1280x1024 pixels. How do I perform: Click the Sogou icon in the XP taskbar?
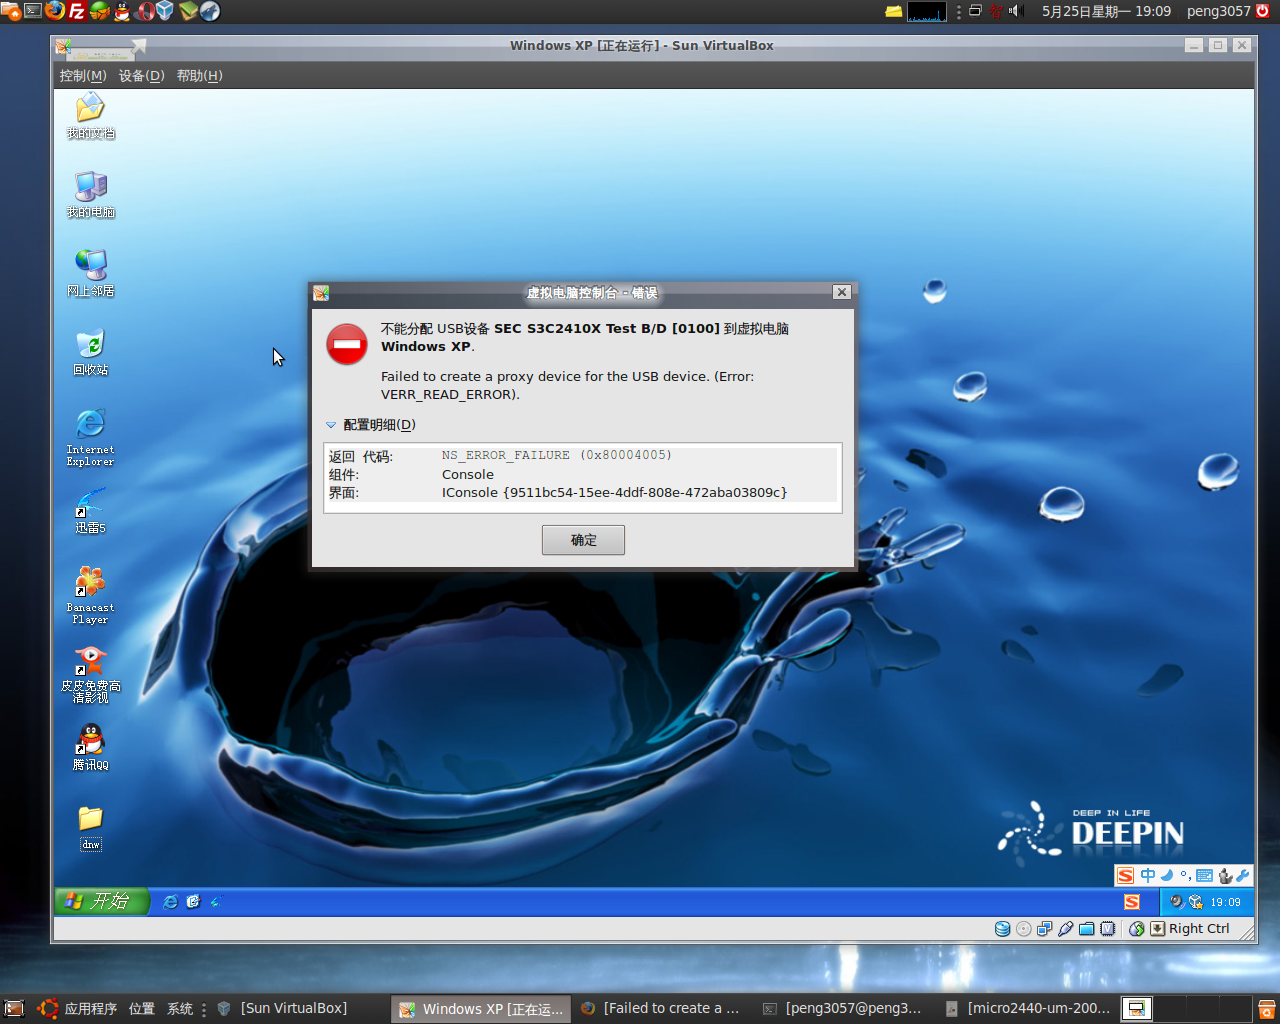click(x=1132, y=902)
